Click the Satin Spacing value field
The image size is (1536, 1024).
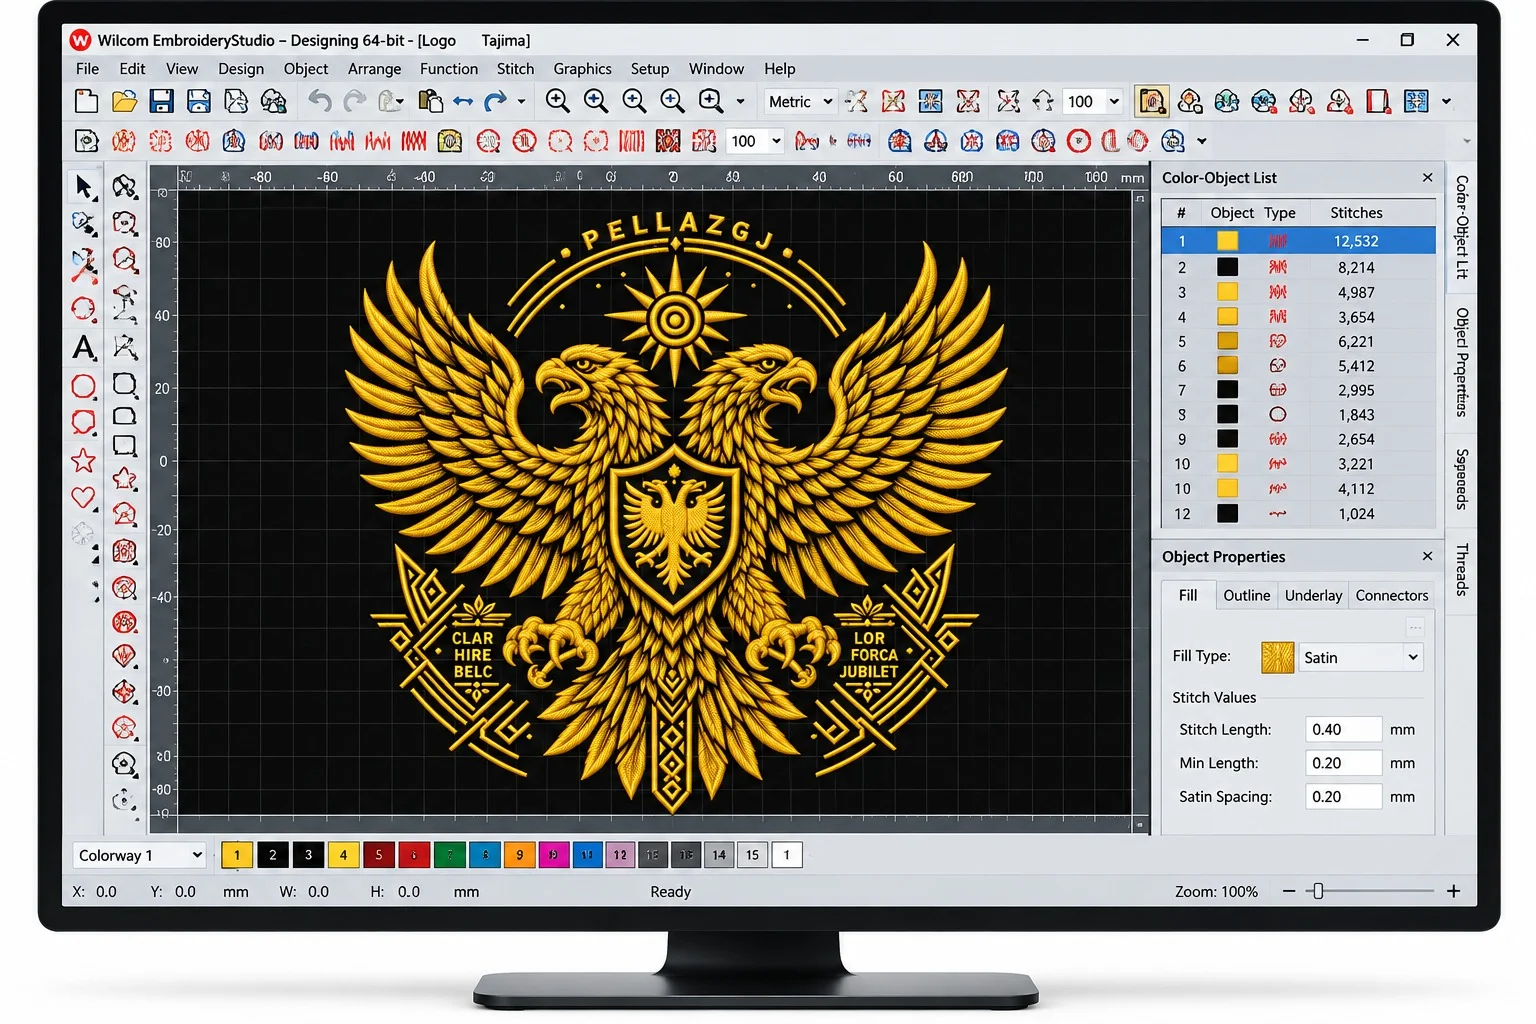click(1343, 796)
